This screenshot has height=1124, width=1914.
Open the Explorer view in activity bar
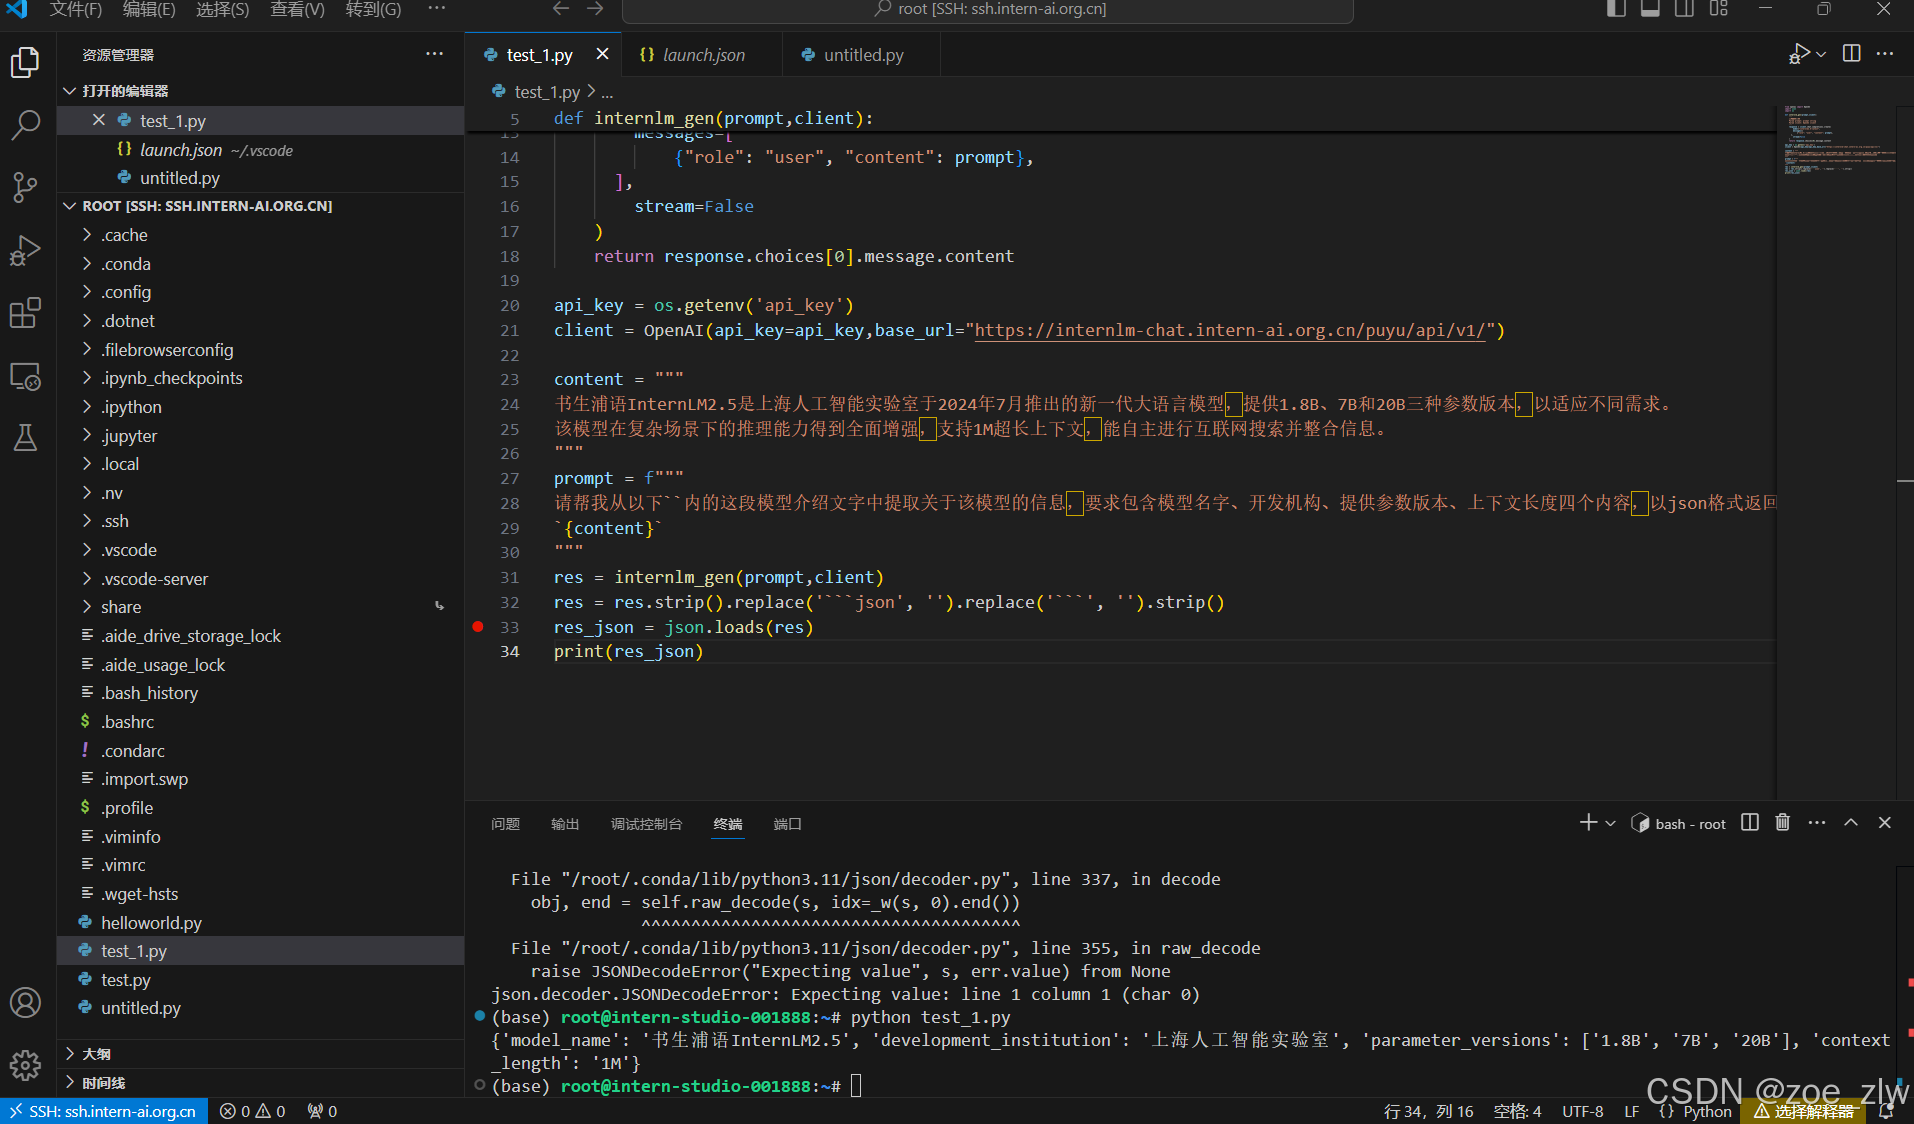point(25,62)
